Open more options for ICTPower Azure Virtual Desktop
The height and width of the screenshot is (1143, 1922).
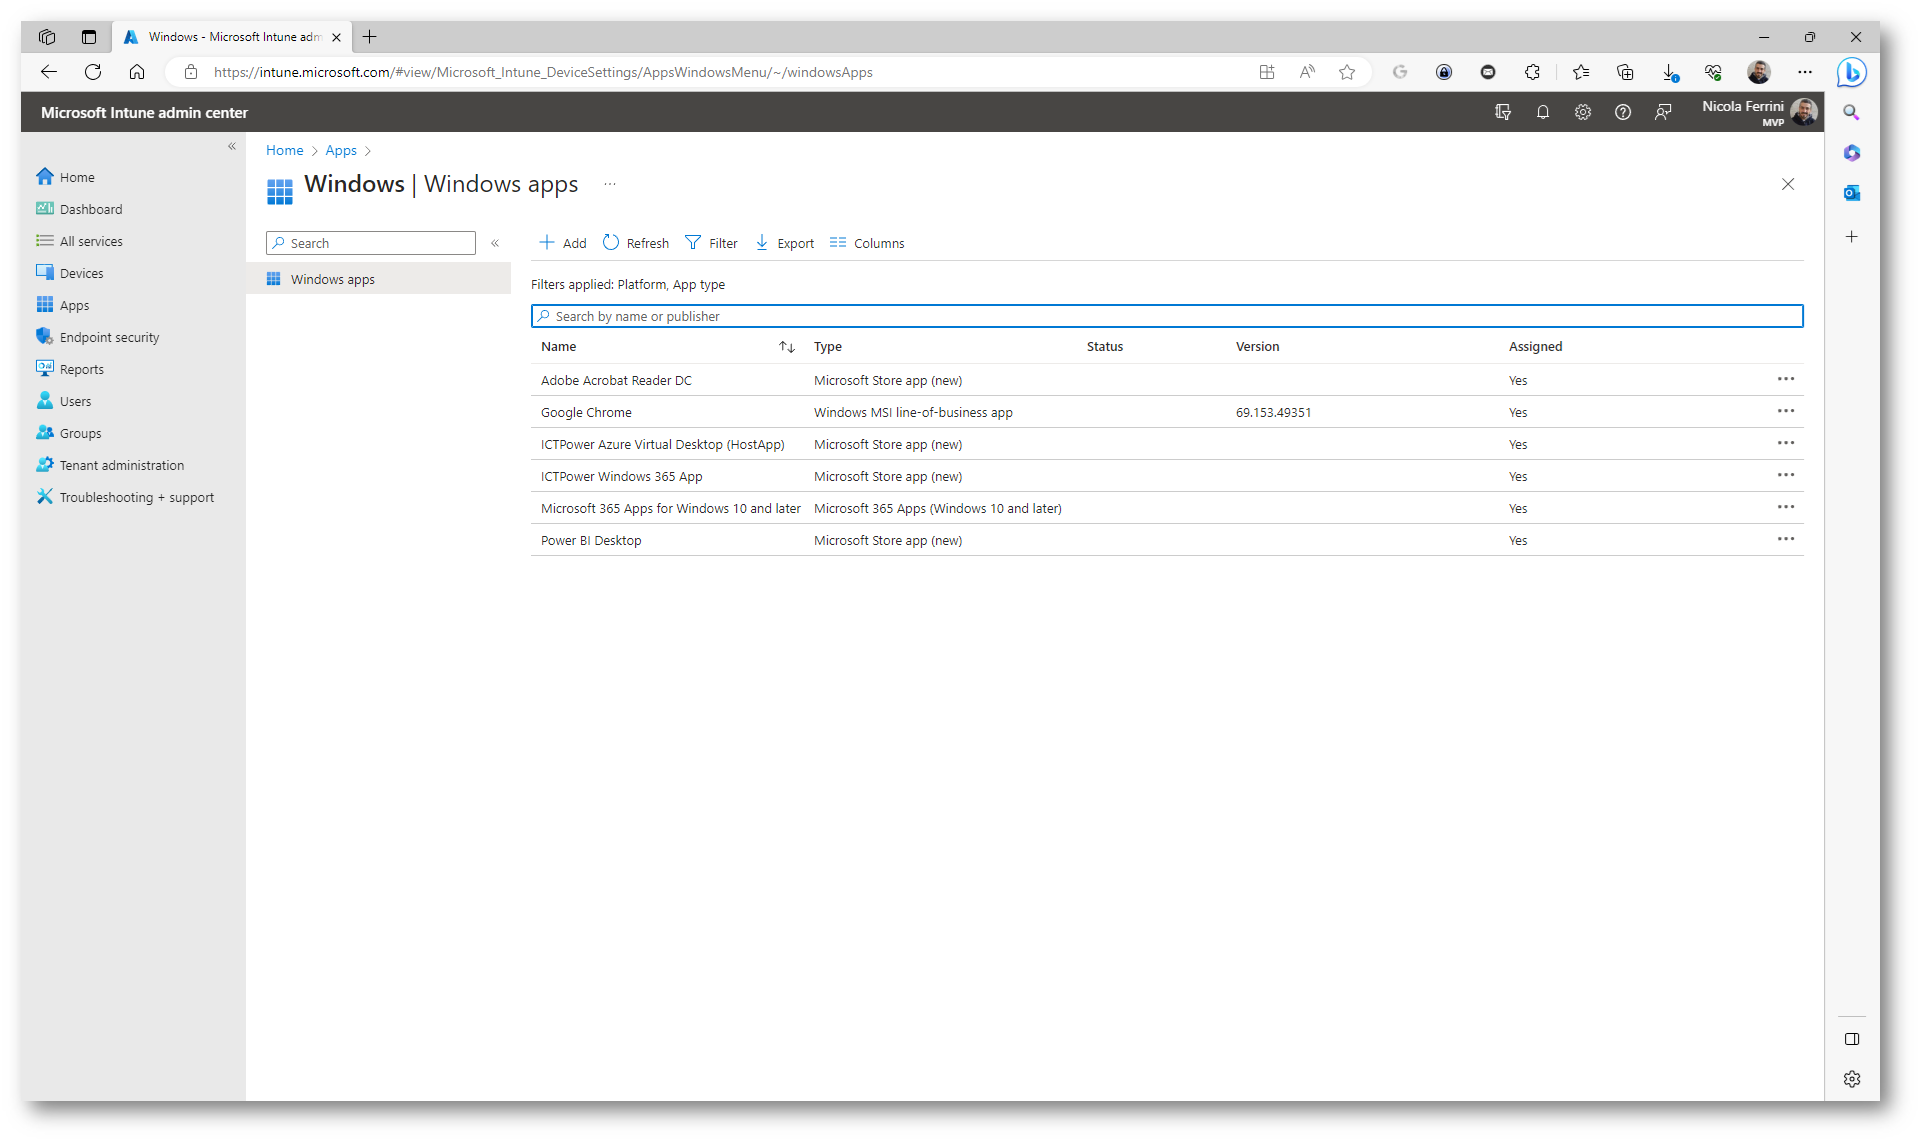point(1786,443)
